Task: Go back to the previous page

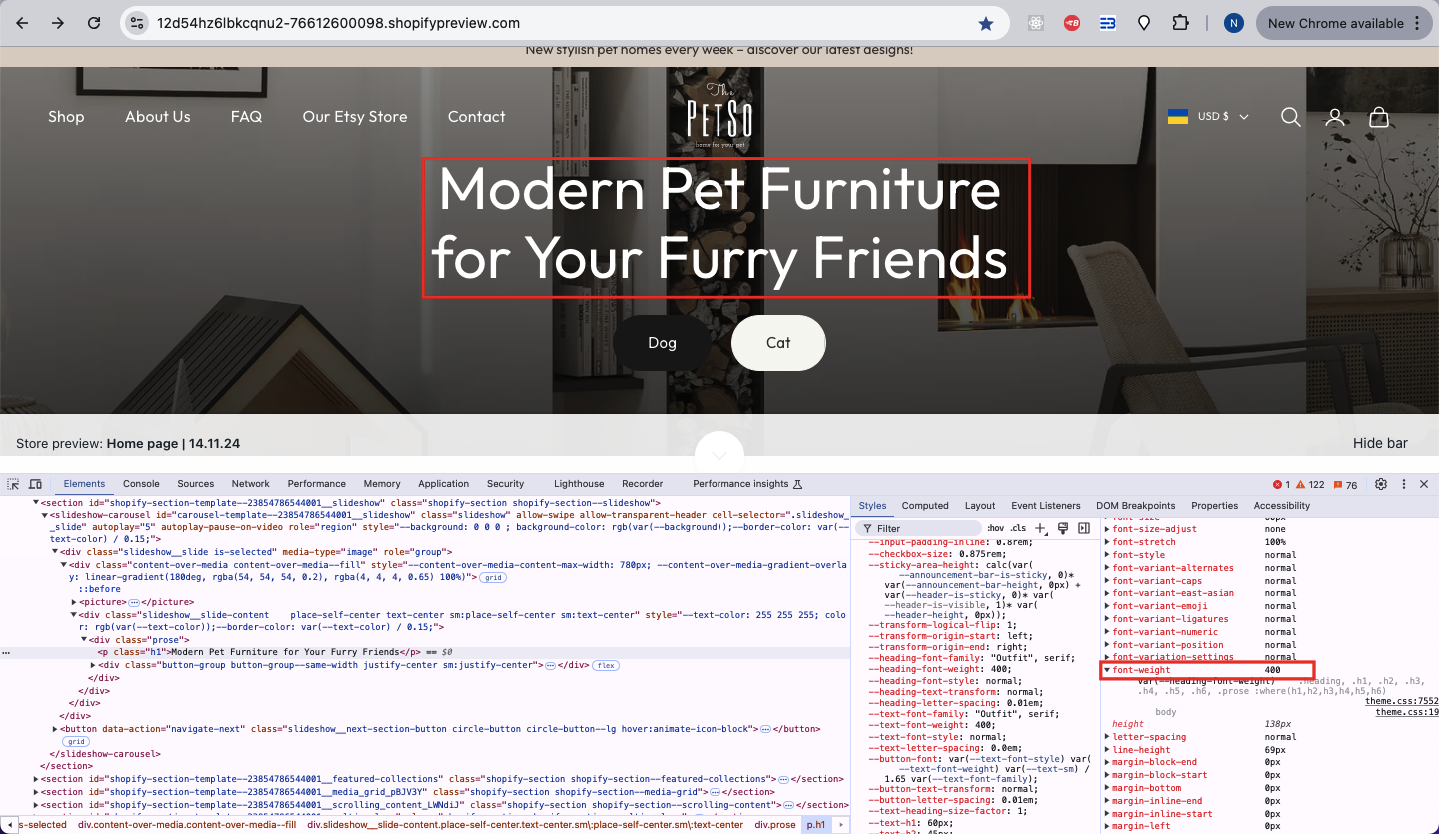Action: 22,23
